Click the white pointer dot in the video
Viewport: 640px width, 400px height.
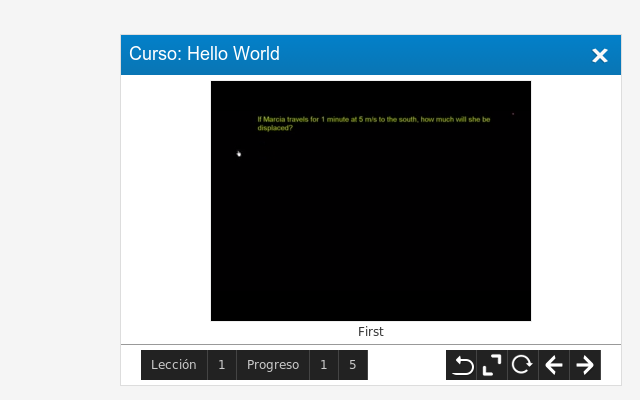(x=239, y=154)
